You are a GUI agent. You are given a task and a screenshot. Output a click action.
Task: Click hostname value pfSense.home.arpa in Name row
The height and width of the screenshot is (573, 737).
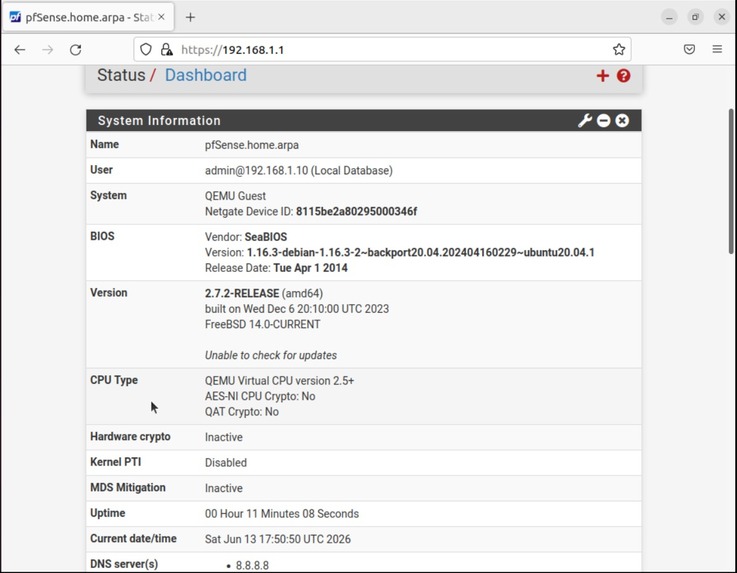(x=251, y=145)
